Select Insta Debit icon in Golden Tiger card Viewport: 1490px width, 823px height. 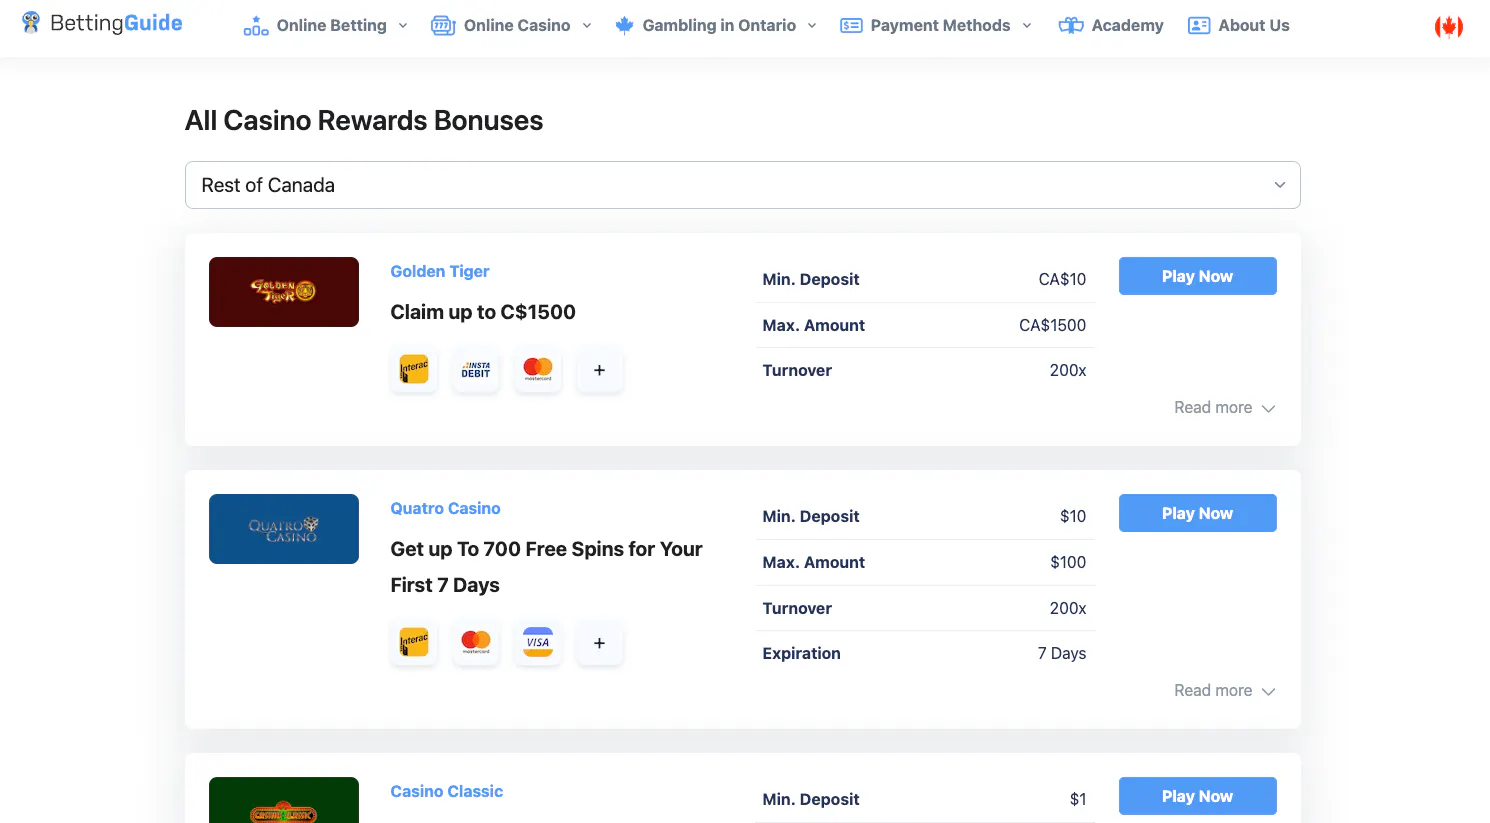coord(476,370)
